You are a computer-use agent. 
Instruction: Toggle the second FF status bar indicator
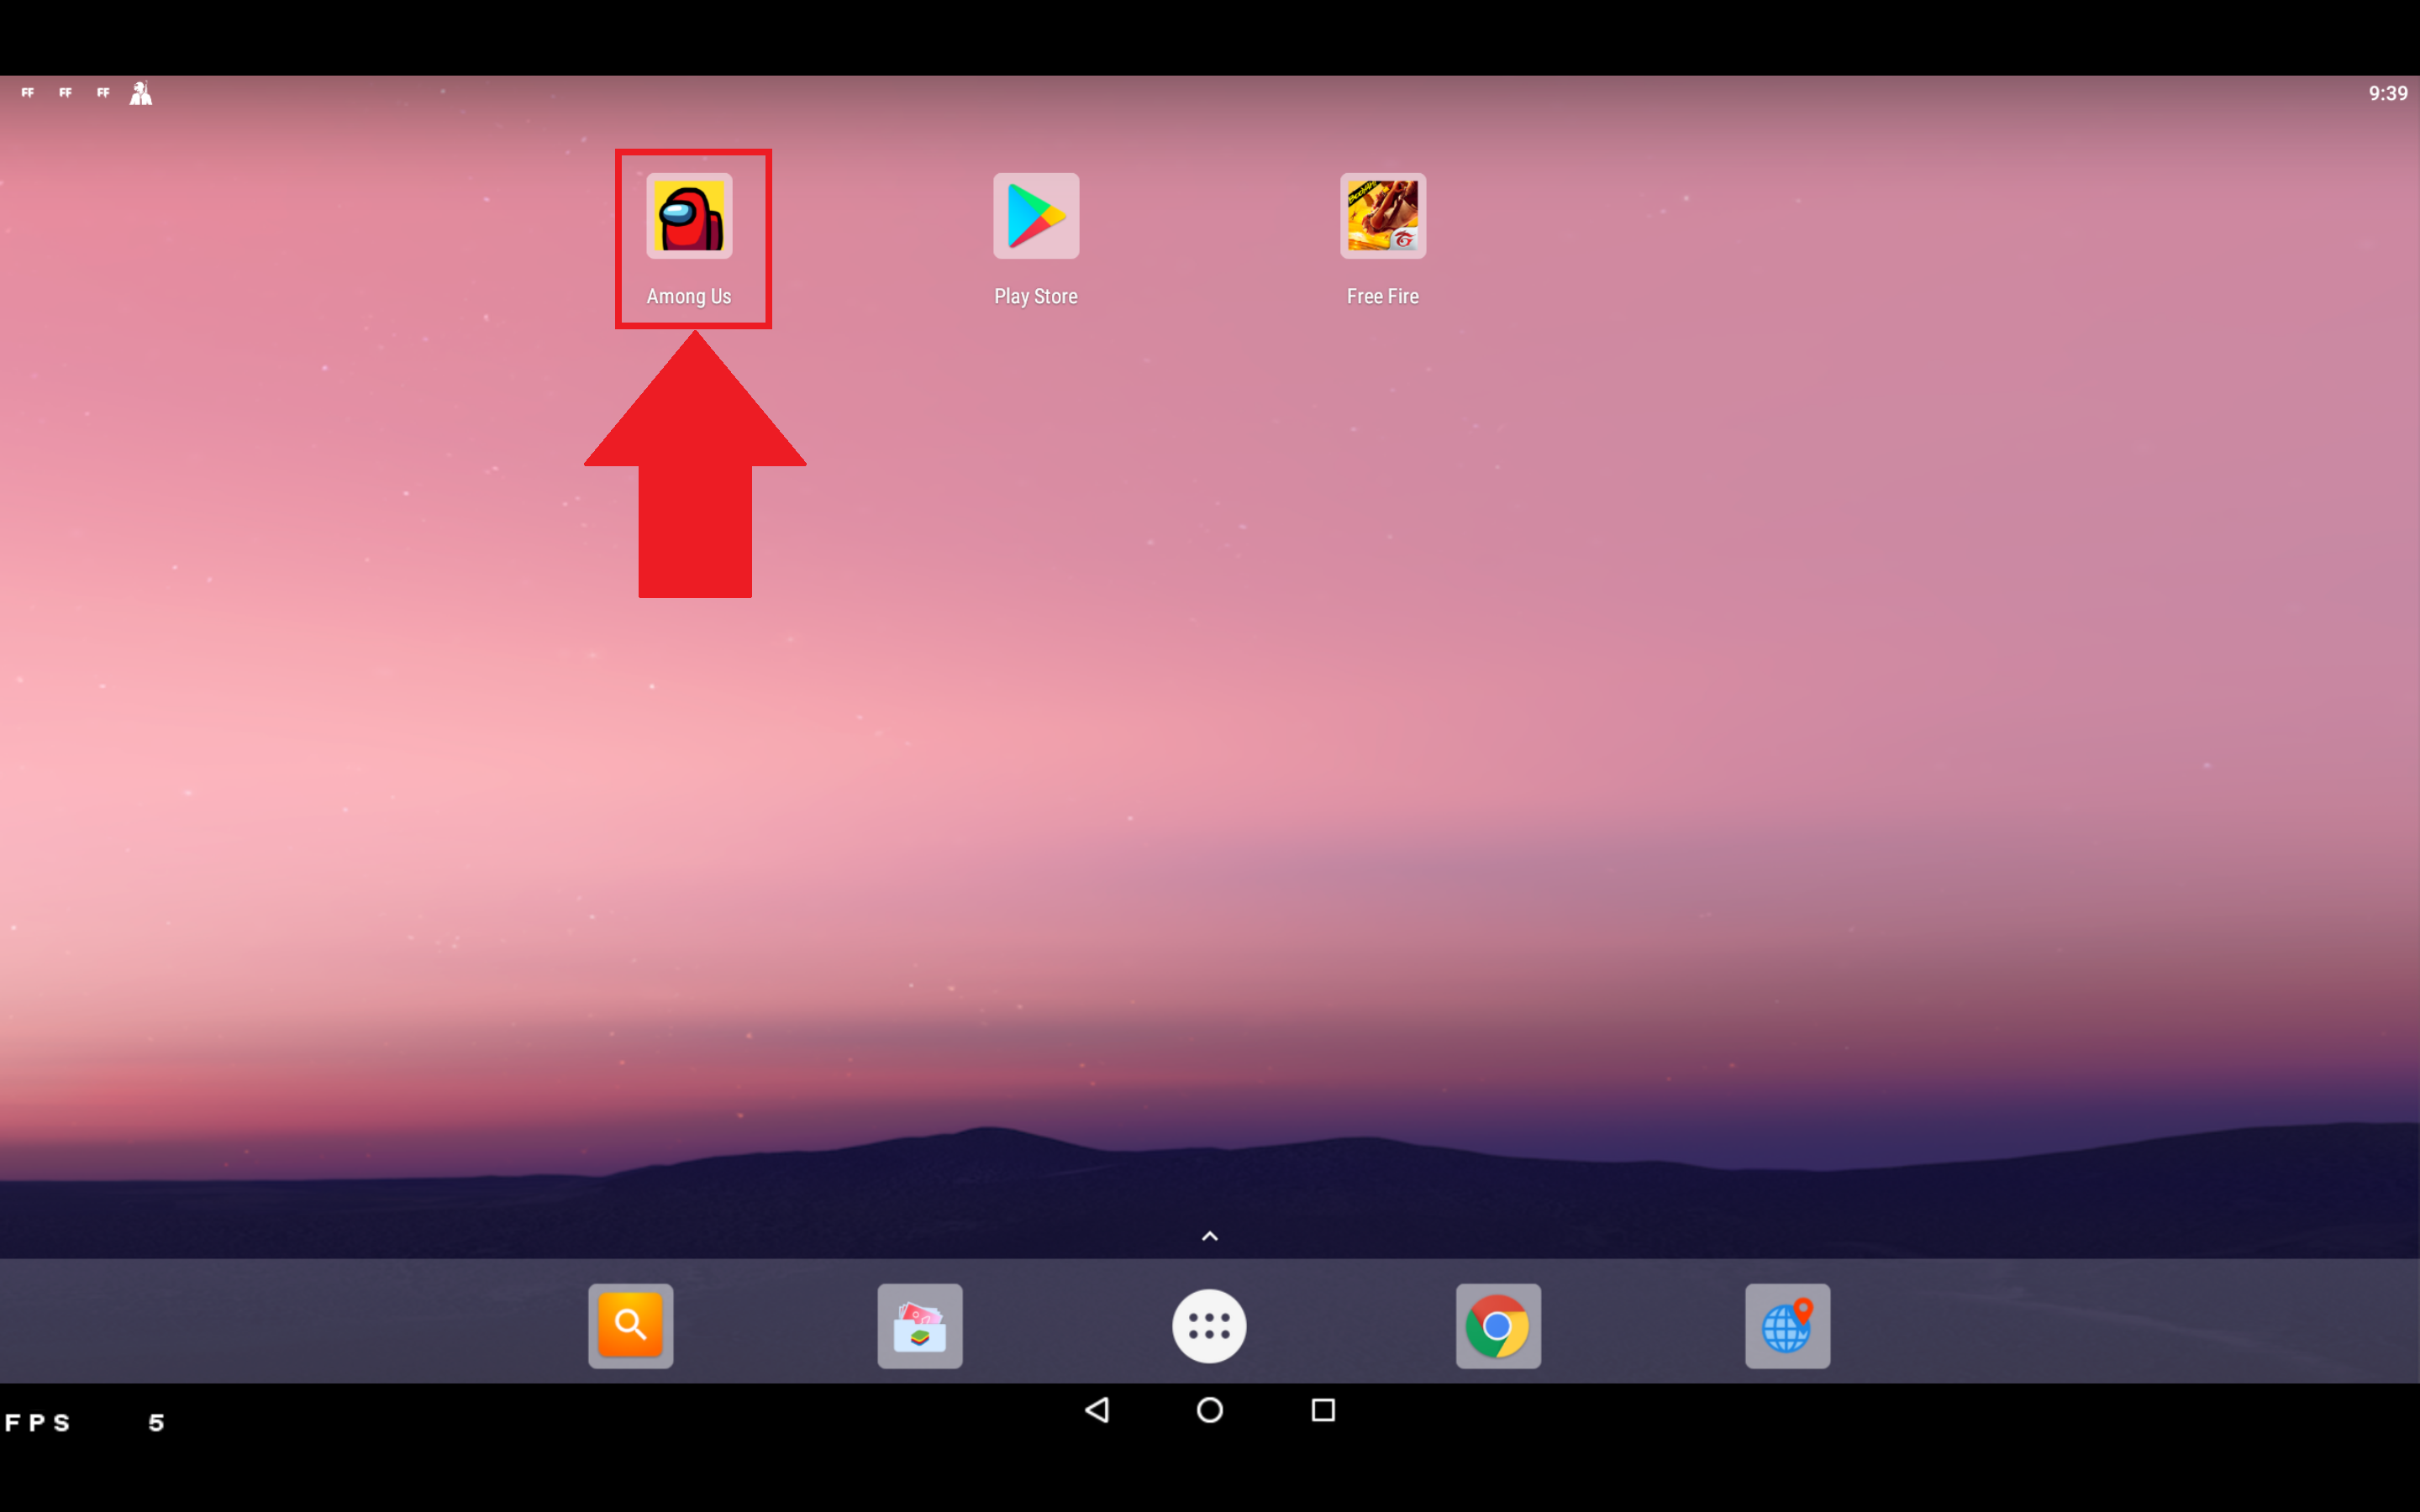click(x=65, y=92)
